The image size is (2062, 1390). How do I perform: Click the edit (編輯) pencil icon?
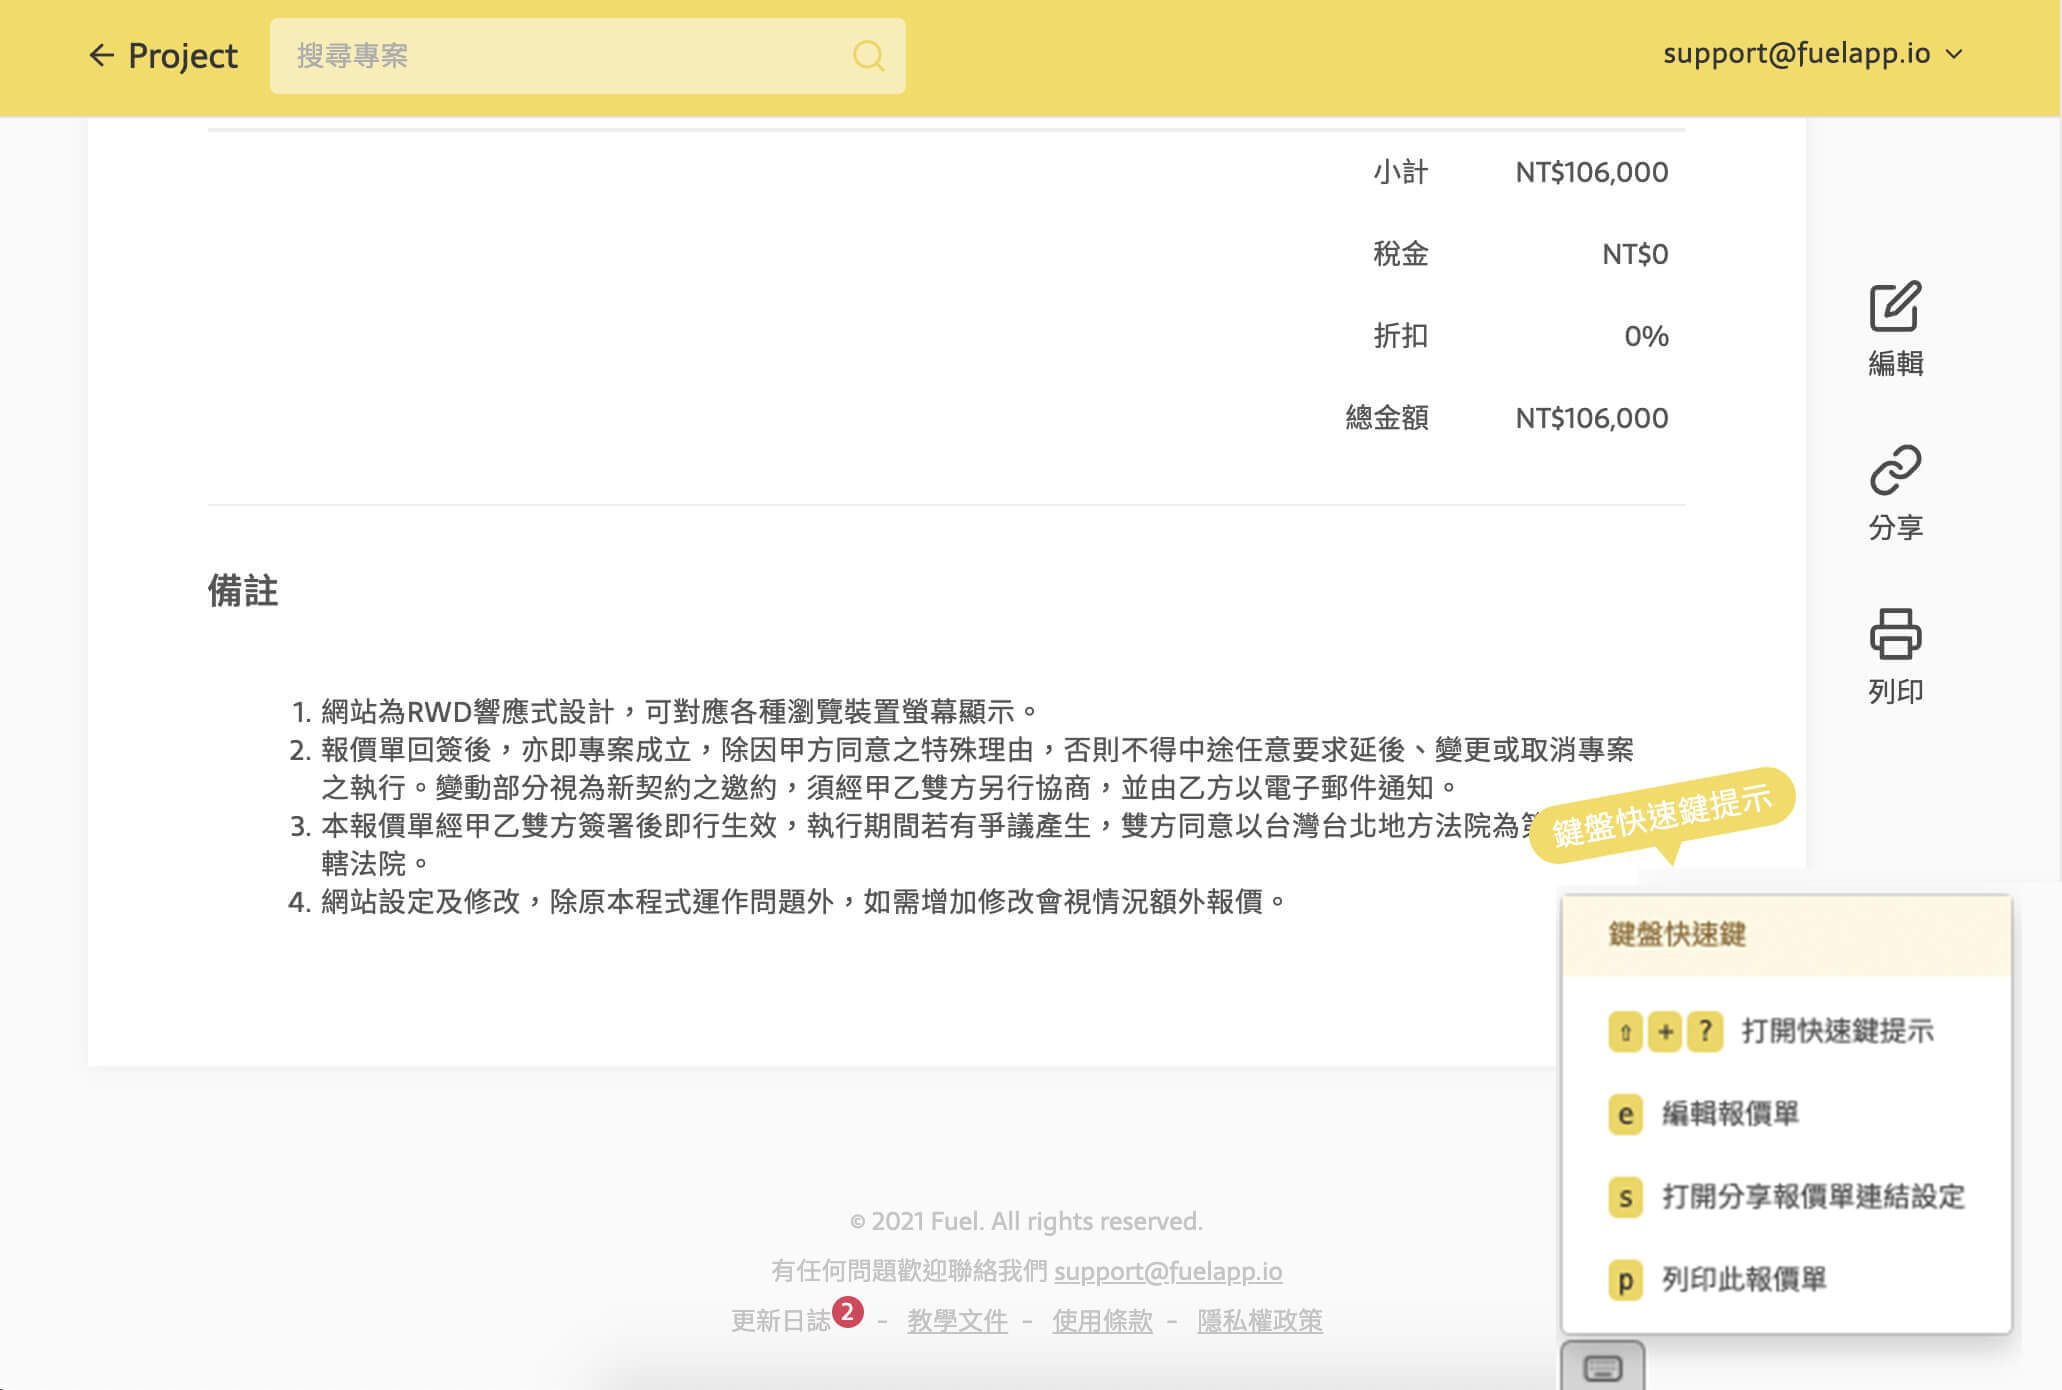1895,307
